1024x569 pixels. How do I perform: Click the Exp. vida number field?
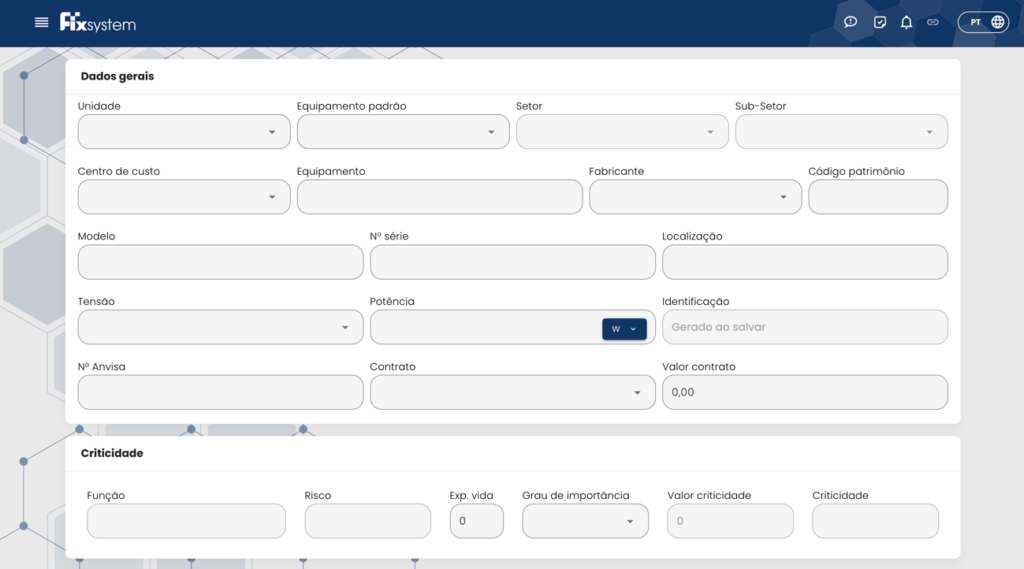point(476,521)
